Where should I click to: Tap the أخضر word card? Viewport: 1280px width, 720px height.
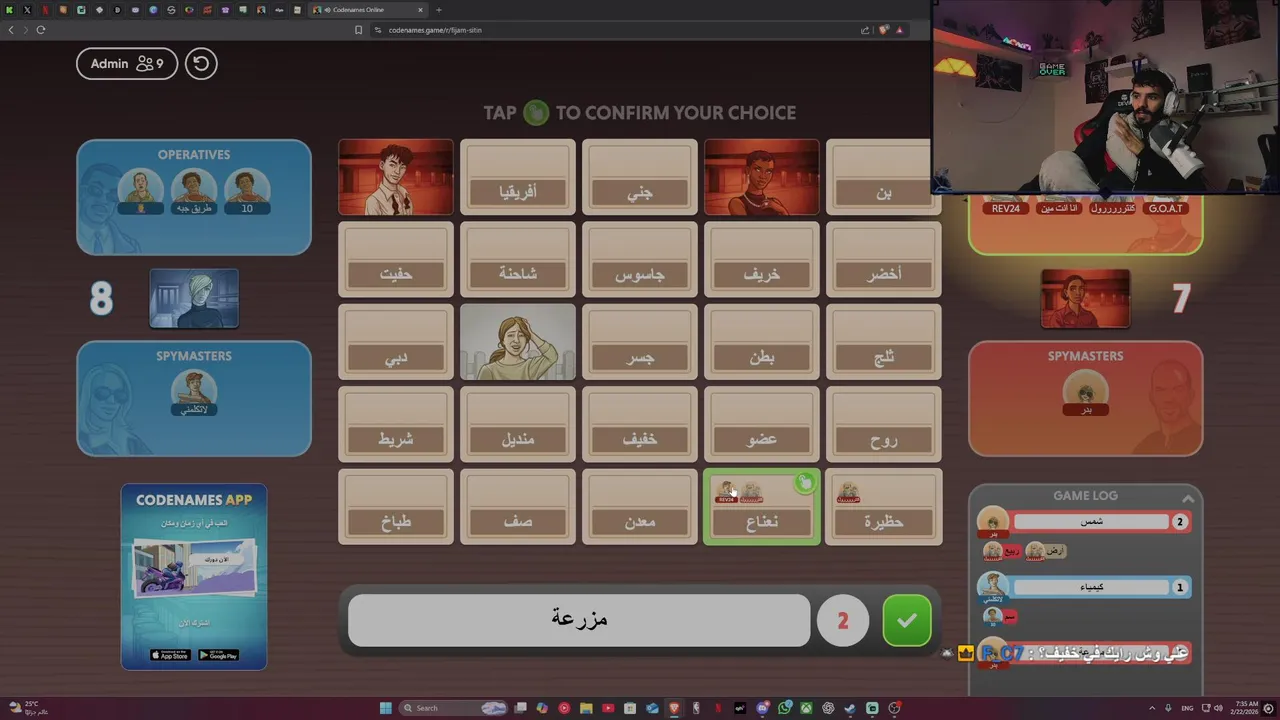click(x=884, y=260)
